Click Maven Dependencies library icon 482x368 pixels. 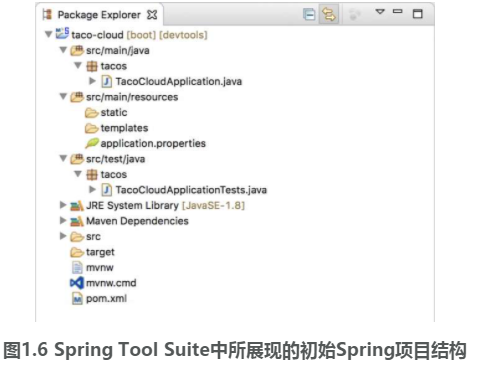point(77,221)
